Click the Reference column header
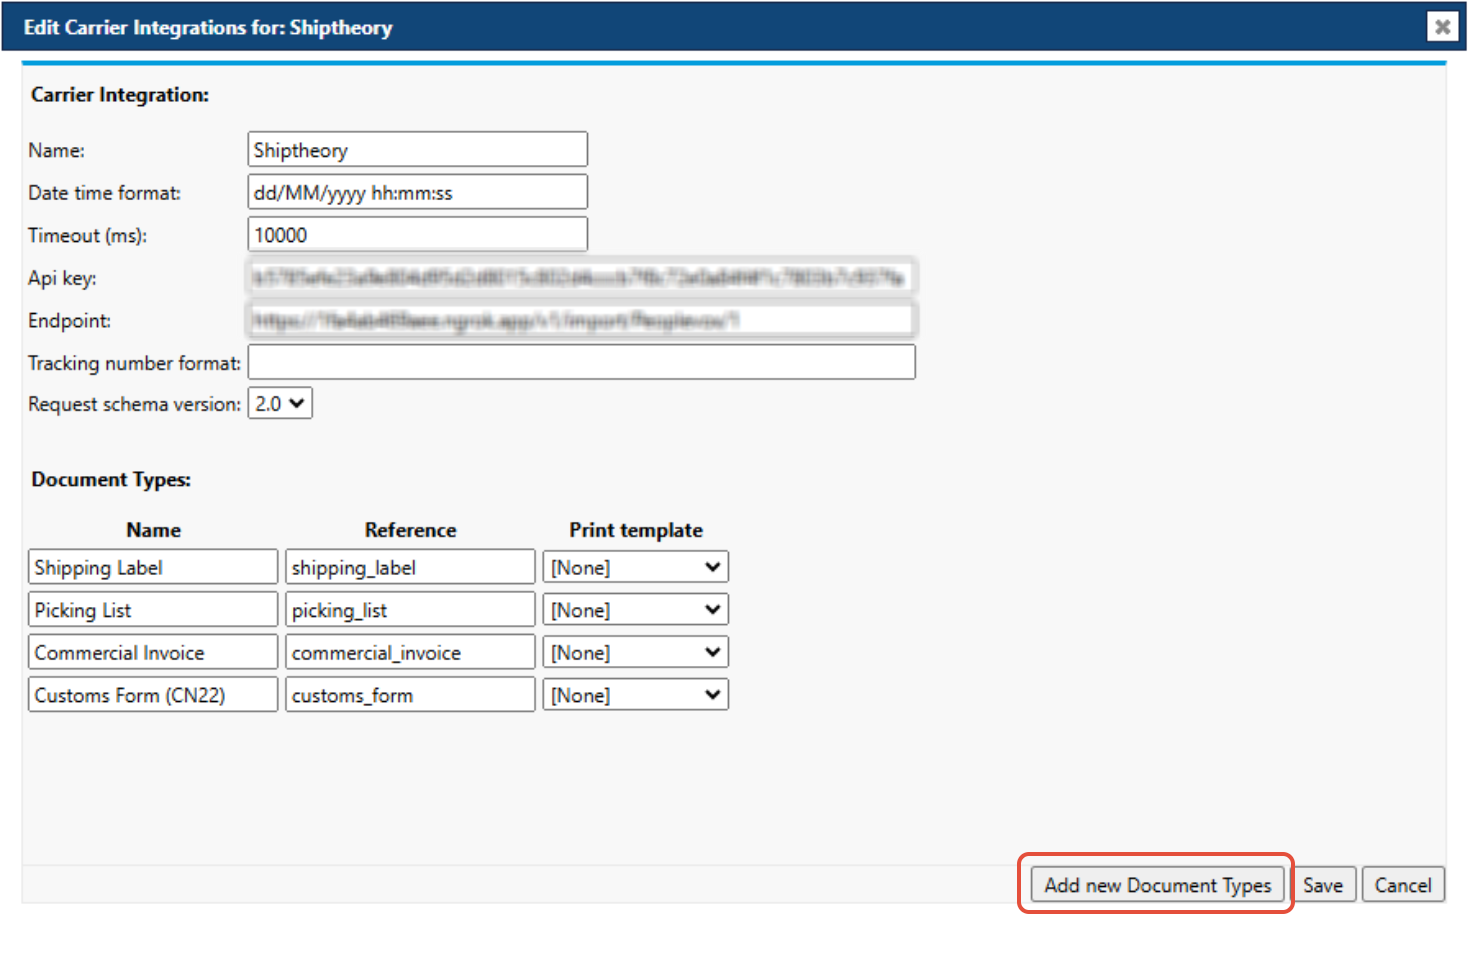The height and width of the screenshot is (979, 1470). click(x=410, y=530)
